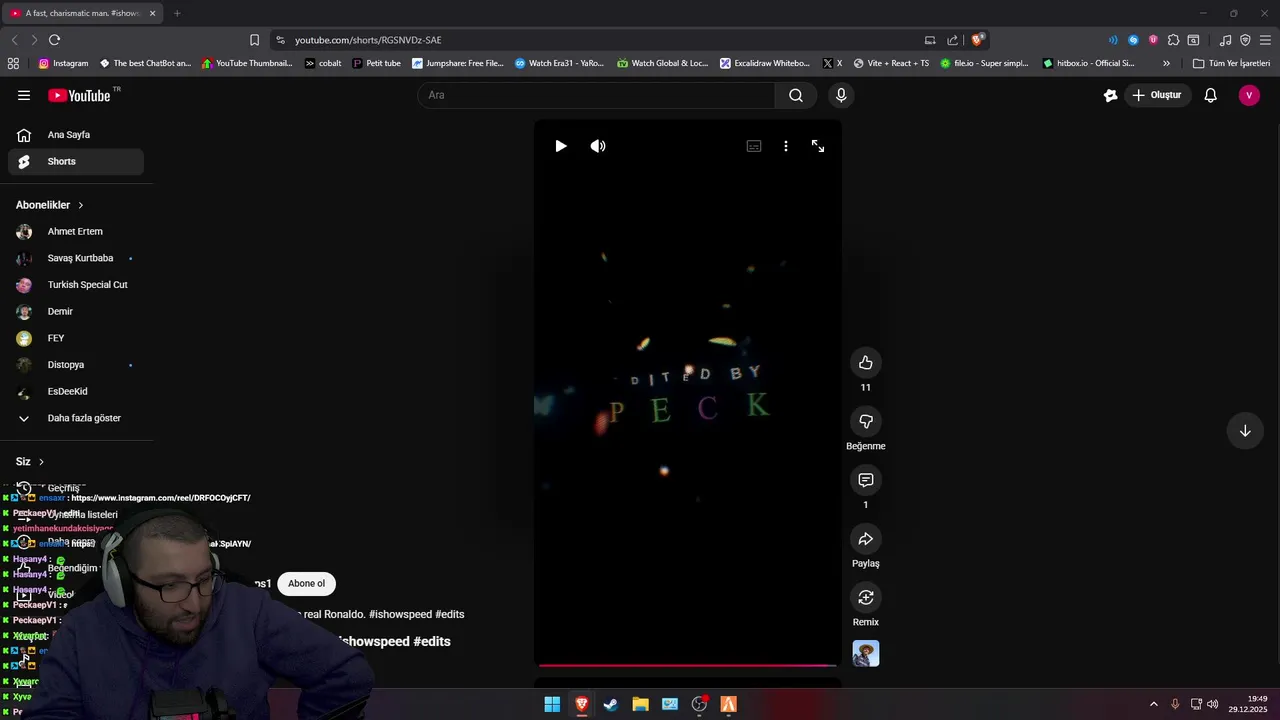Screen dimensions: 1280x720
Task: Open the YouTube hamburger guide menu
Action: [x=24, y=95]
